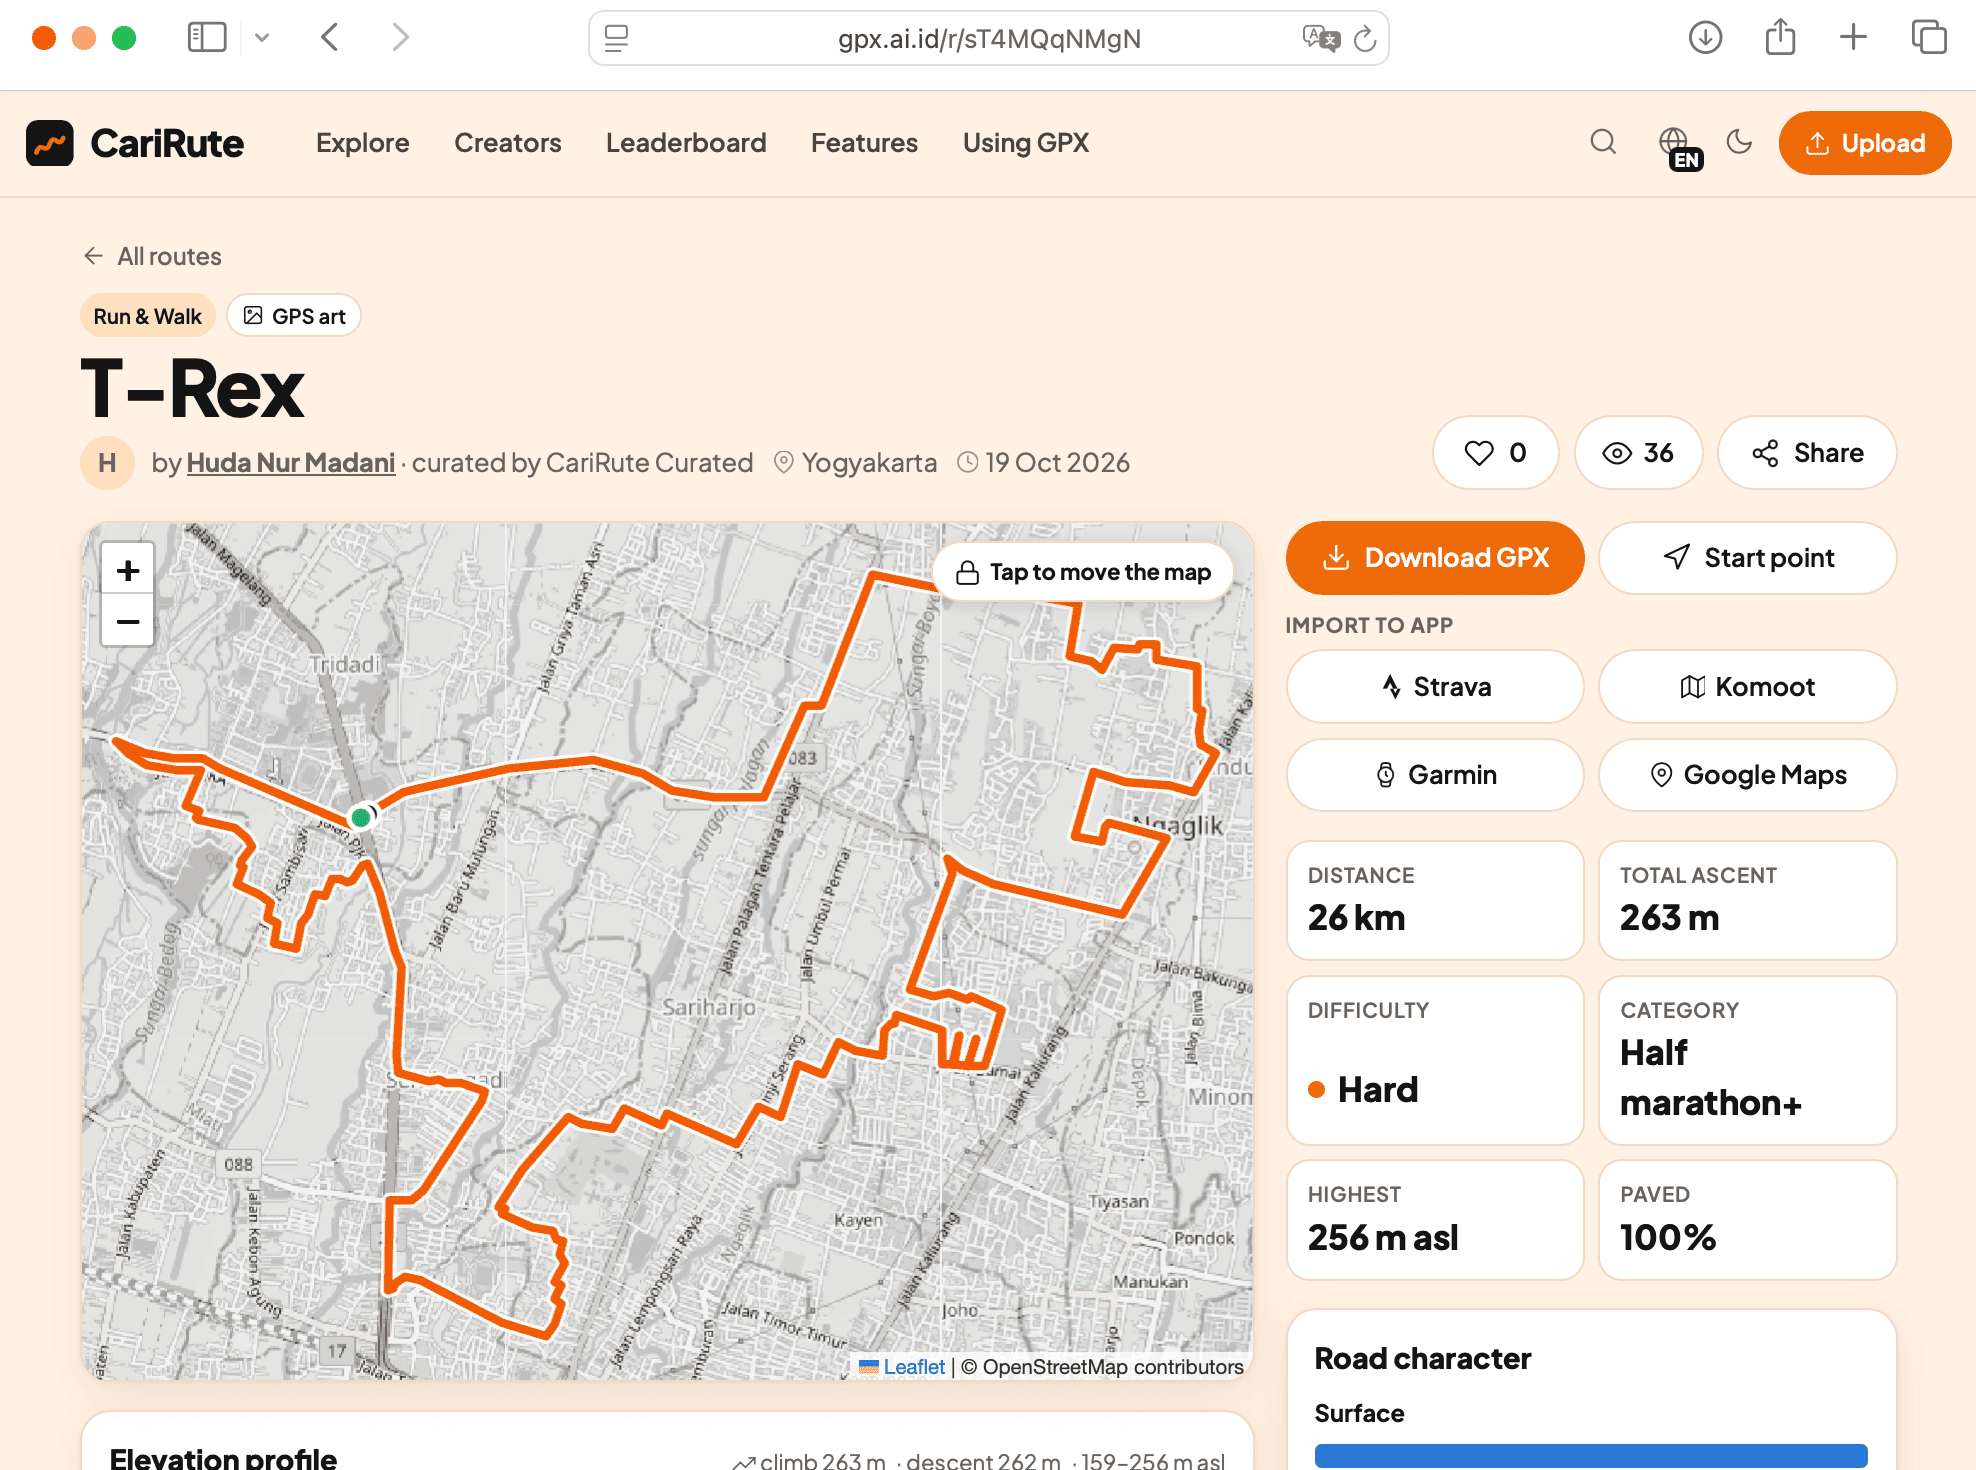This screenshot has width=1976, height=1470.
Task: Open the search magnifier icon
Action: tap(1603, 142)
